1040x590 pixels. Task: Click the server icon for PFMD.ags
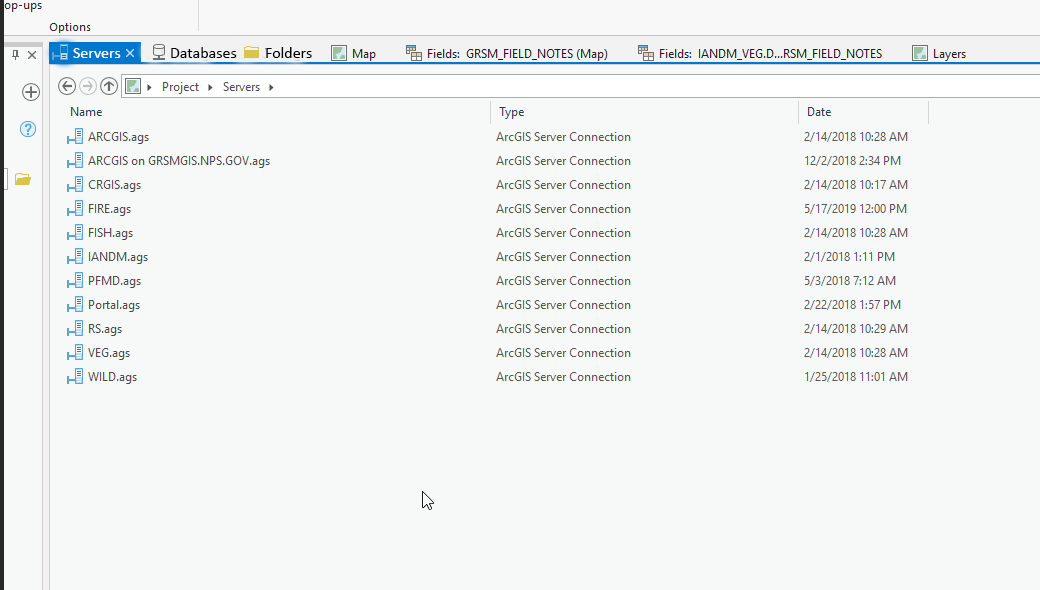[x=75, y=281]
